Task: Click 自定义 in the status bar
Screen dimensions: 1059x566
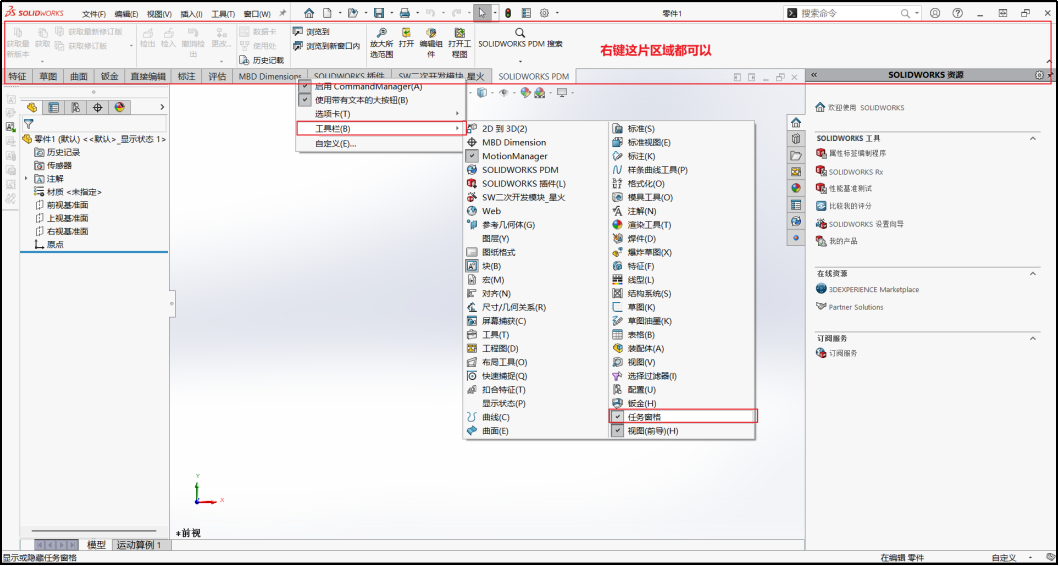Action: click(x=1004, y=558)
